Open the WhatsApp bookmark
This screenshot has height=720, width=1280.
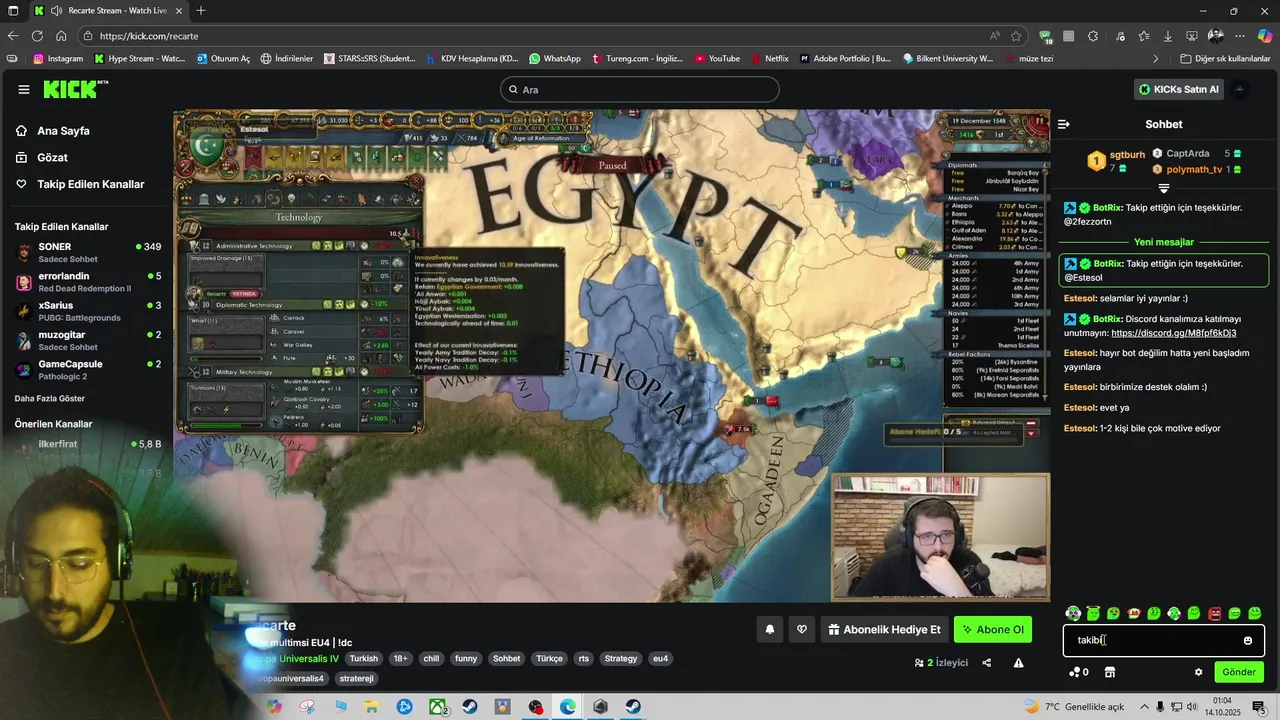click(x=555, y=59)
